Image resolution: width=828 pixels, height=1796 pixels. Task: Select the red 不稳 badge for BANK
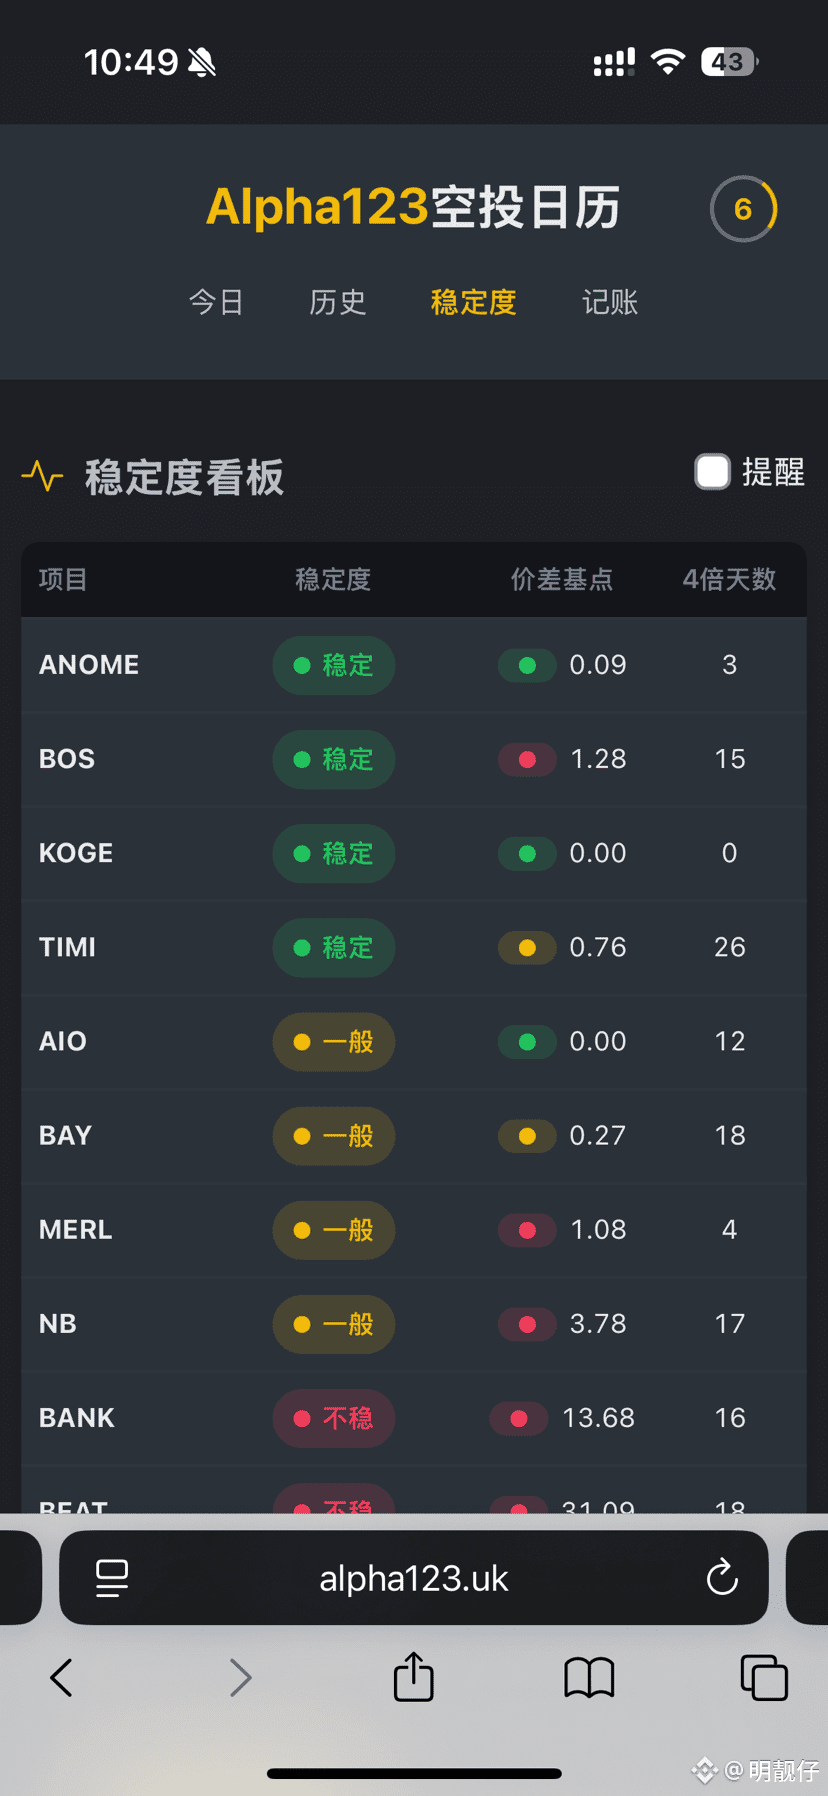click(334, 1418)
